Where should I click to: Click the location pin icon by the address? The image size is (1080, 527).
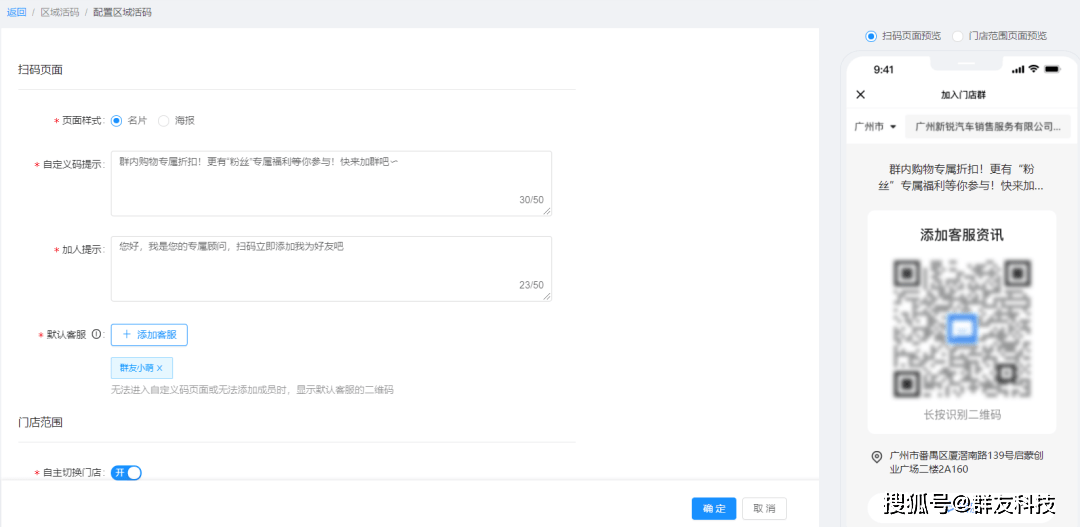[x=877, y=456]
